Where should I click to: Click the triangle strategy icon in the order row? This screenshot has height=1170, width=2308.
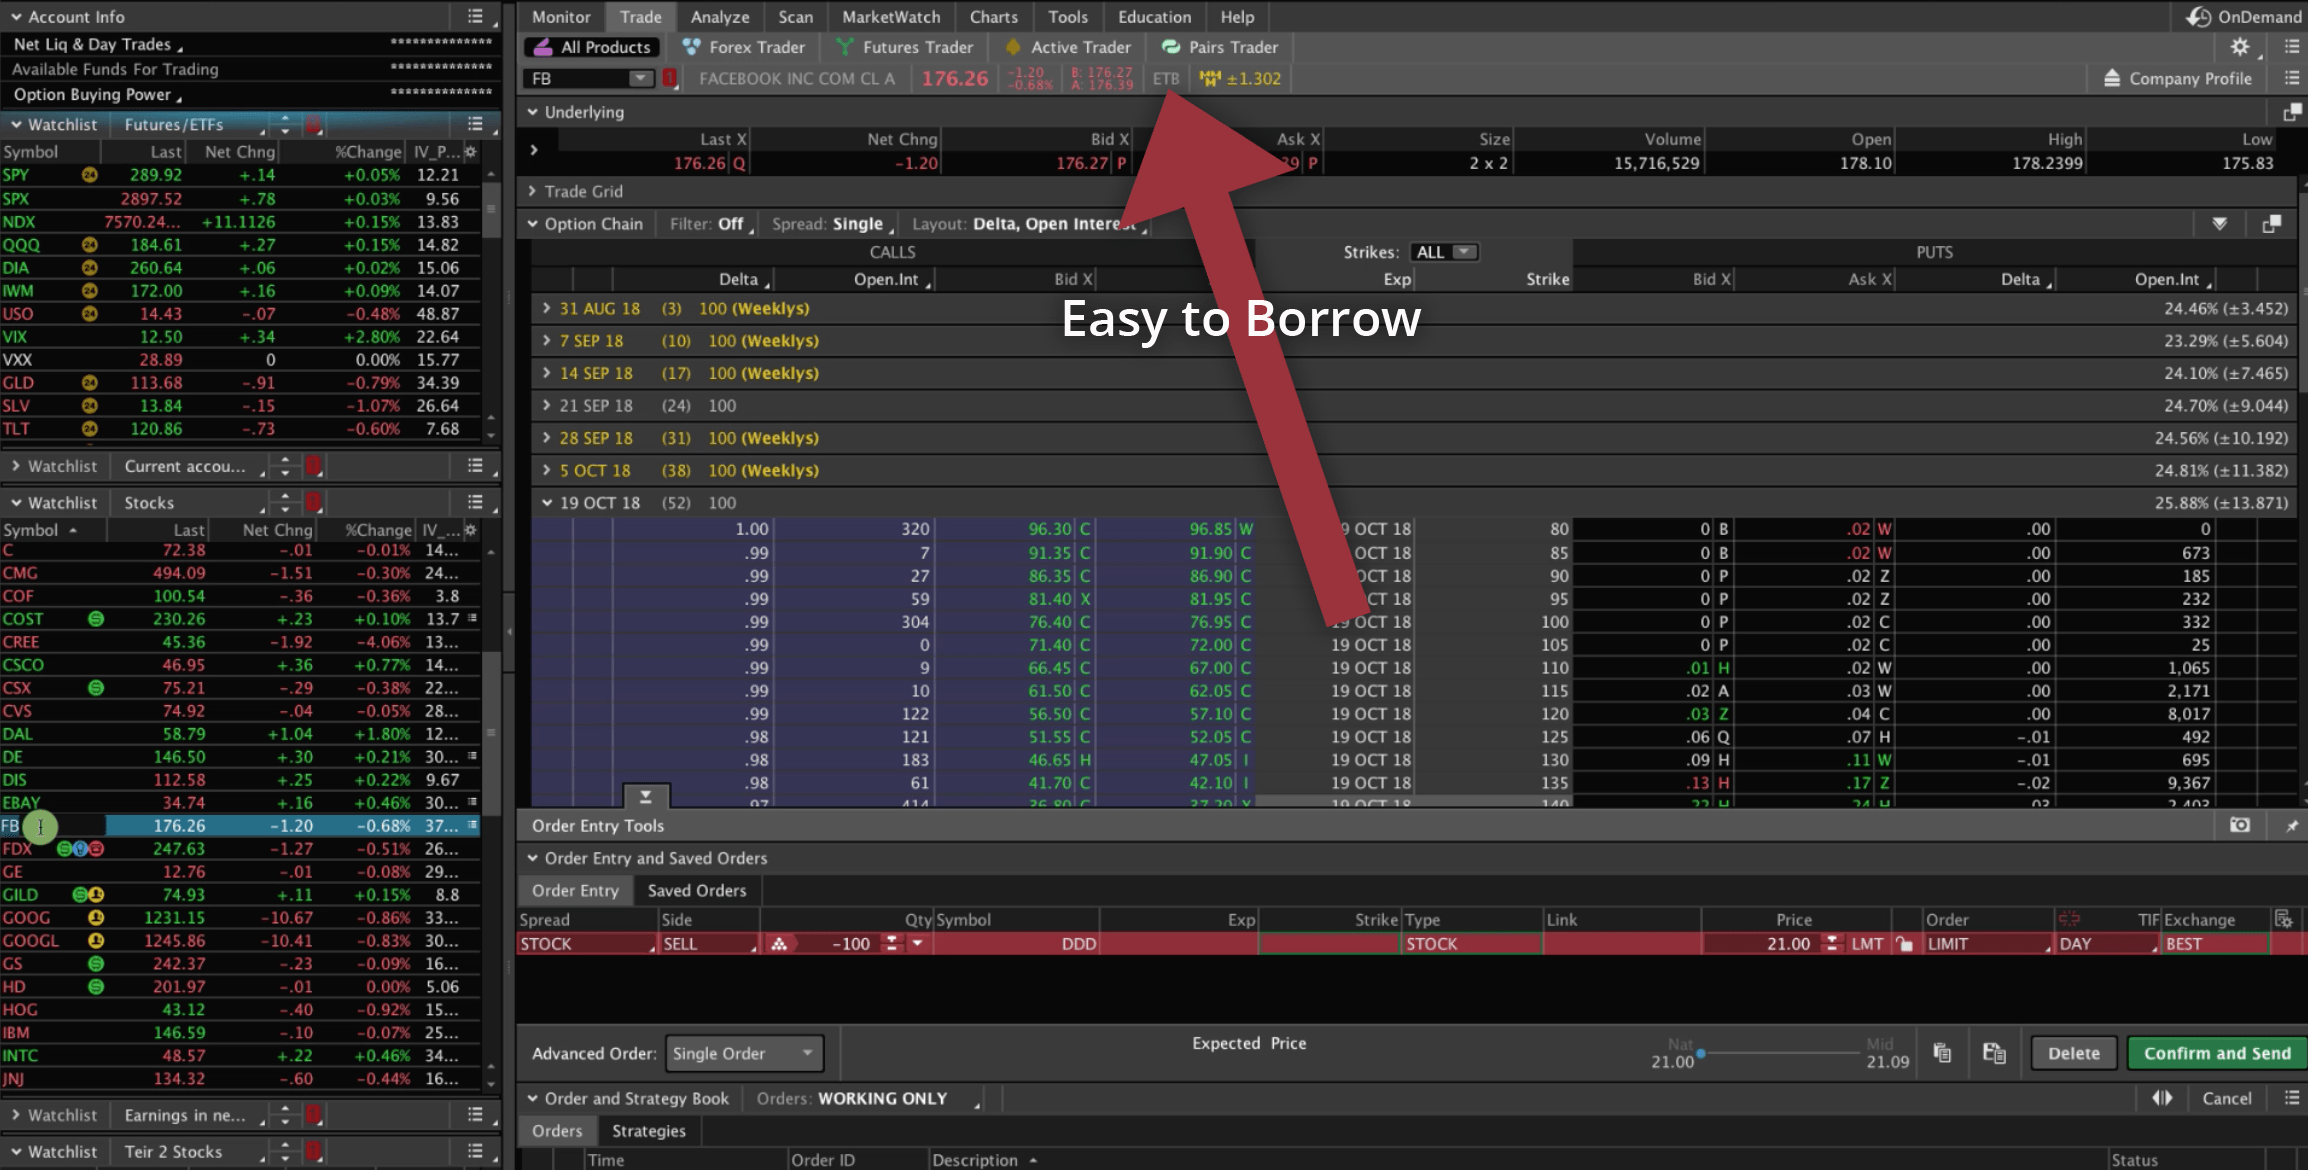pyautogui.click(x=779, y=944)
